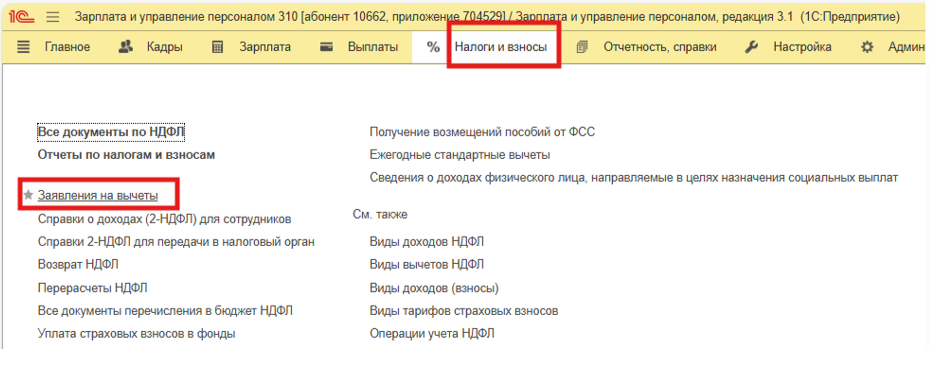This screenshot has height=369, width=929.
Task: Open Справки о доходах (2-НДФЛ) для сотрудников
Action: (165, 219)
